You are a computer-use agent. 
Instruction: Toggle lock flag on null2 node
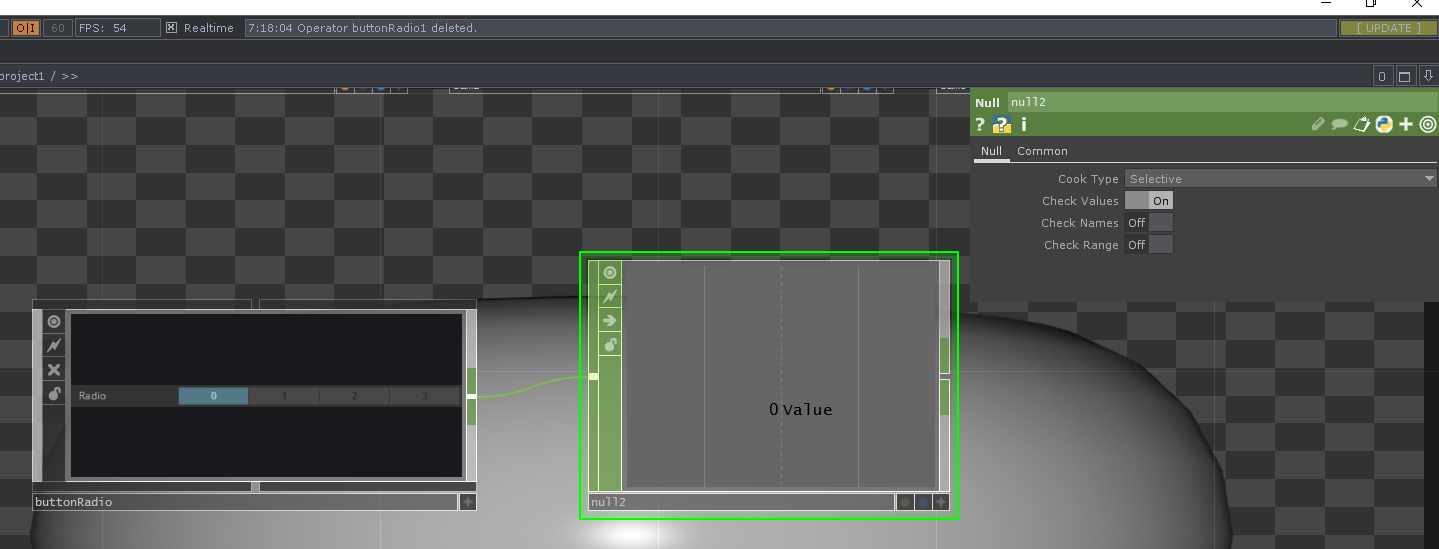[609, 345]
